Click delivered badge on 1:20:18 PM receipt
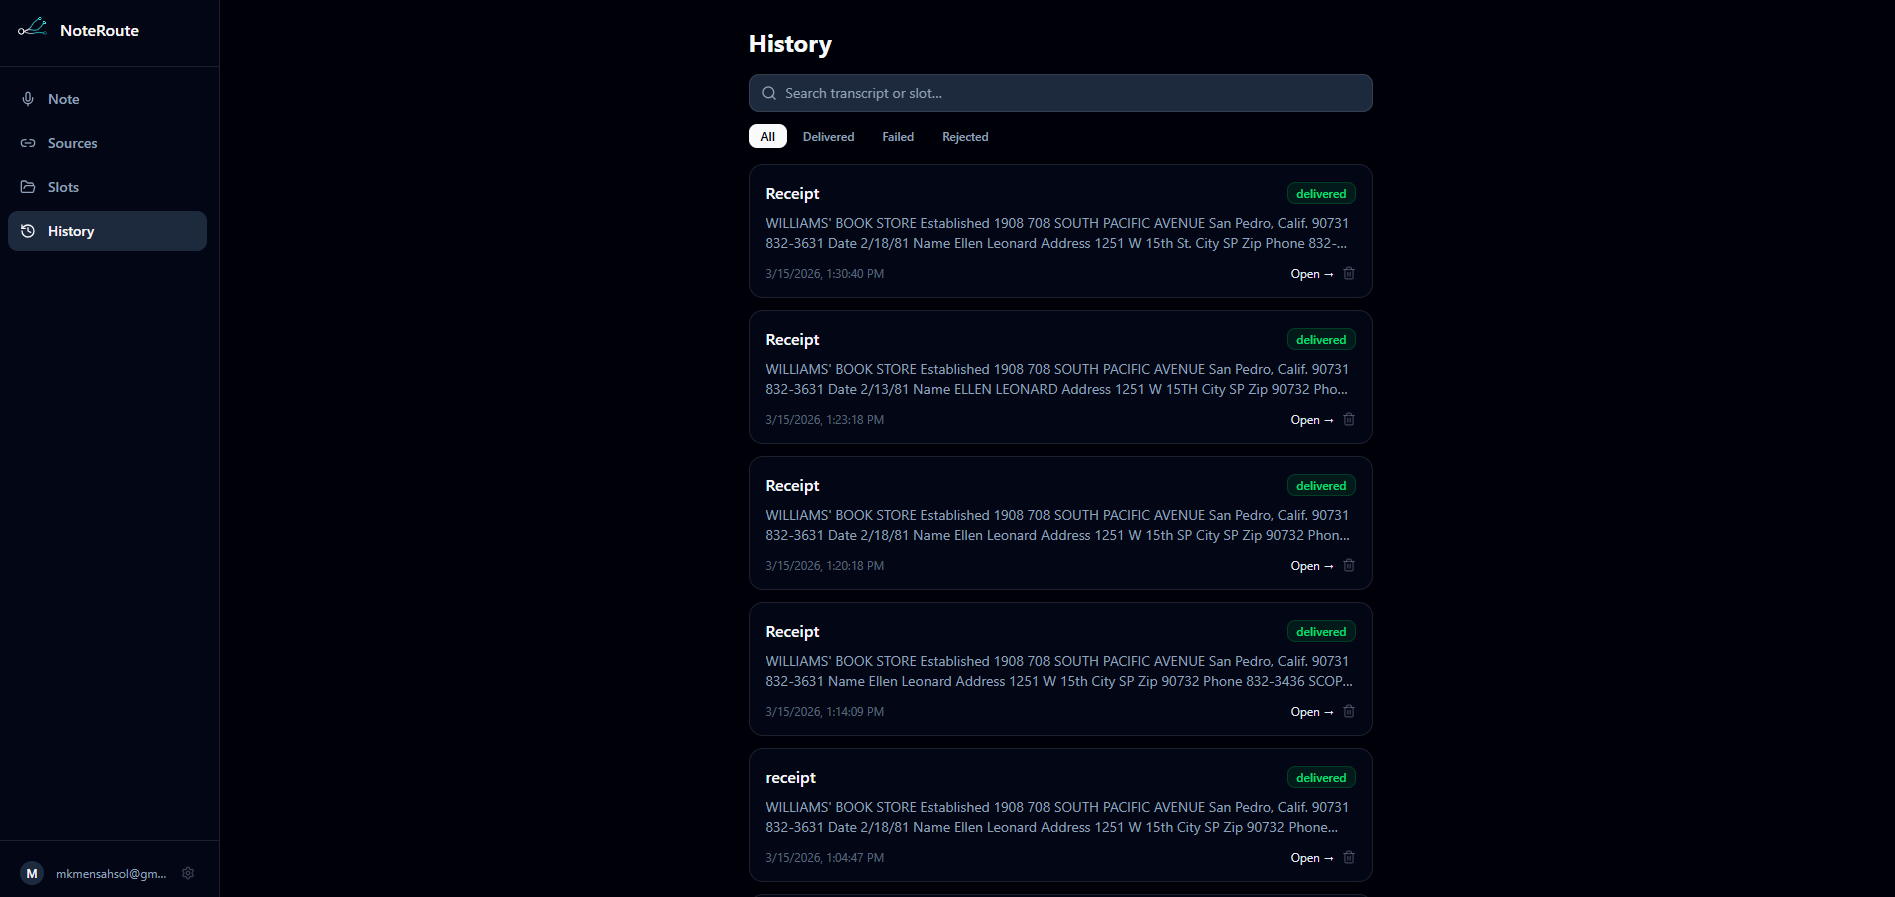 (x=1321, y=486)
